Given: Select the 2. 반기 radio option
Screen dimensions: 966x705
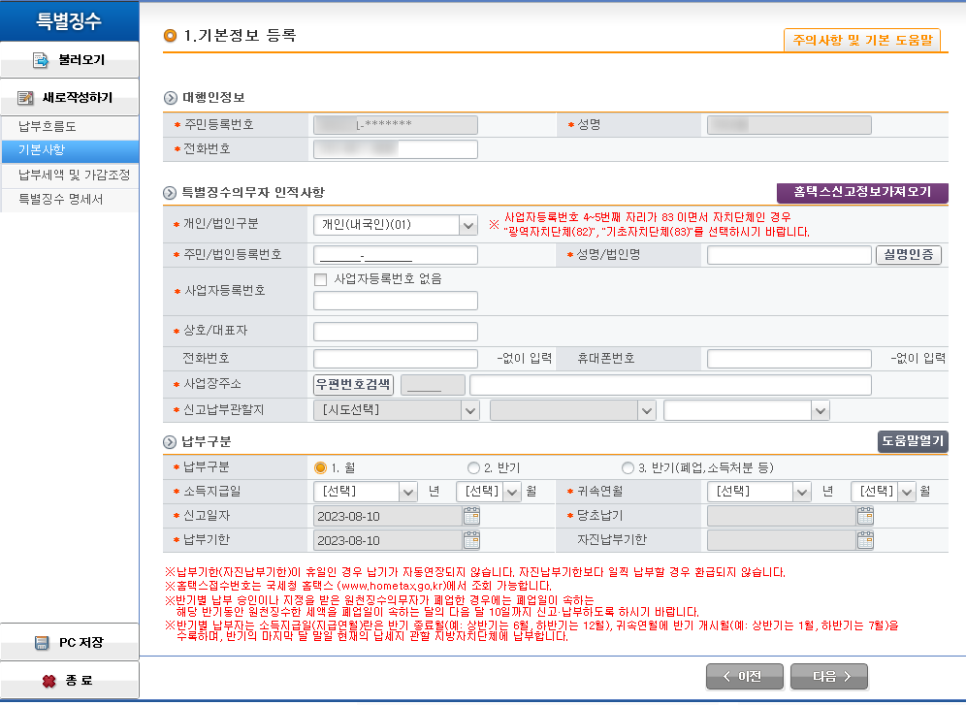Looking at the screenshot, I should (473, 467).
